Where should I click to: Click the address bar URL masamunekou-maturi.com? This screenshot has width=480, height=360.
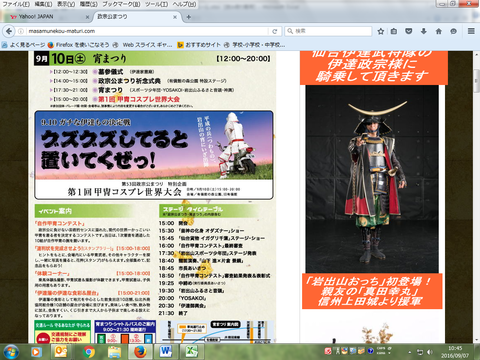click(x=62, y=31)
